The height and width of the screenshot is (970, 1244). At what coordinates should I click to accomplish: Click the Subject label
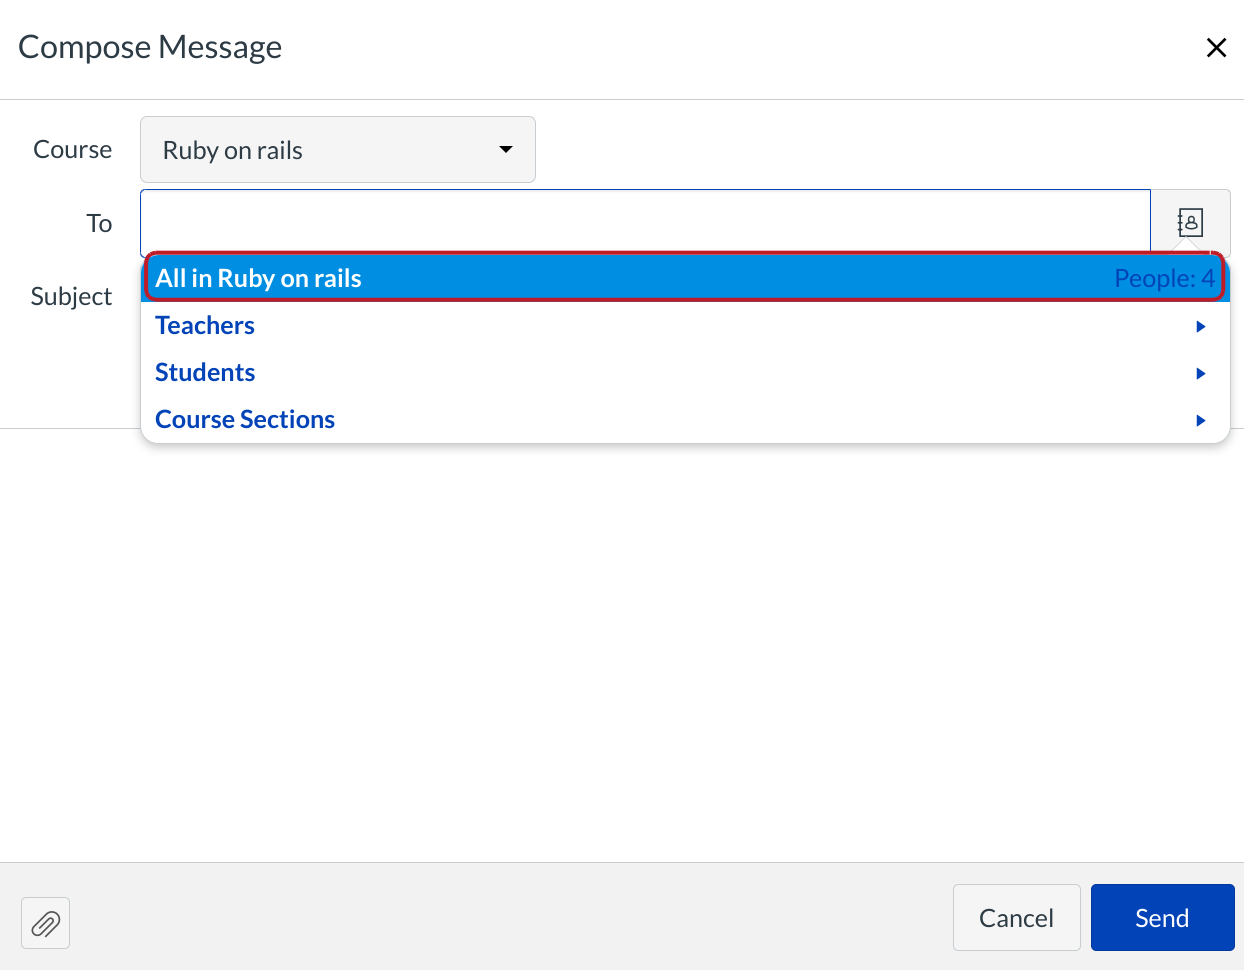[71, 297]
